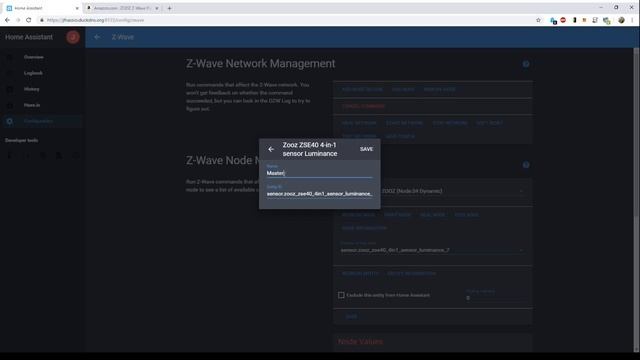Open help icon for Z-Wave Node Management
Screen dimensions: 640x360
pos(526,165)
